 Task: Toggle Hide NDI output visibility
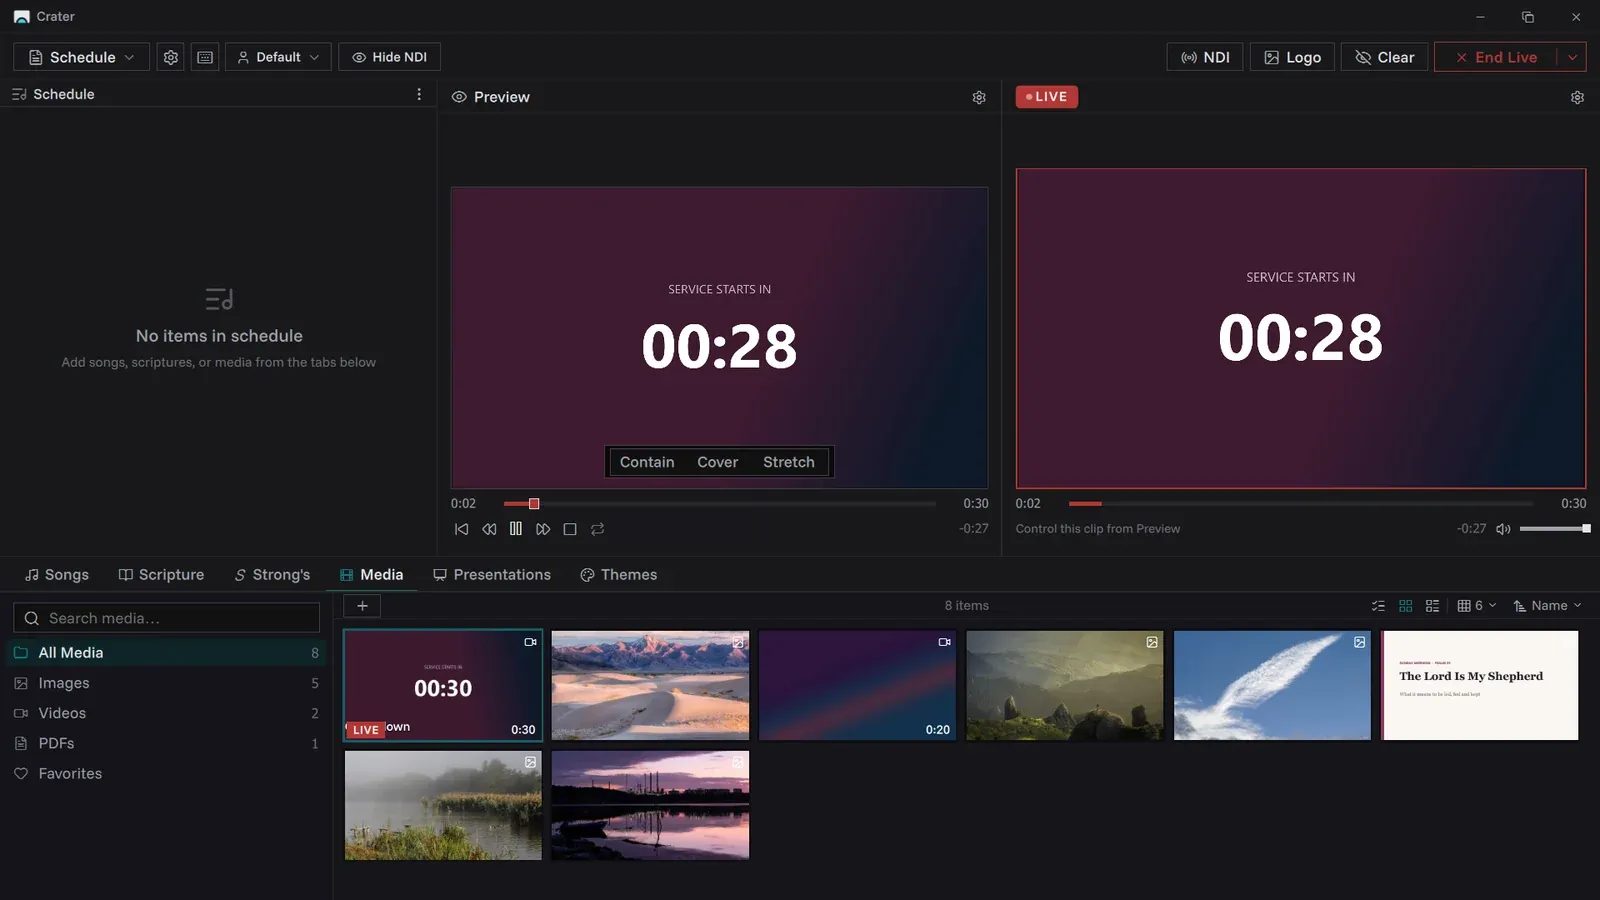(x=389, y=57)
